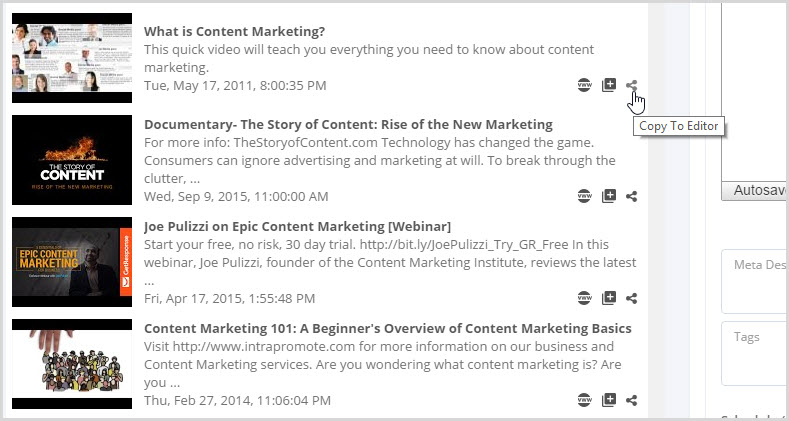The width and height of the screenshot is (789, 421).
Task: Open the Documentary- The Story of Content title
Action: [348, 124]
